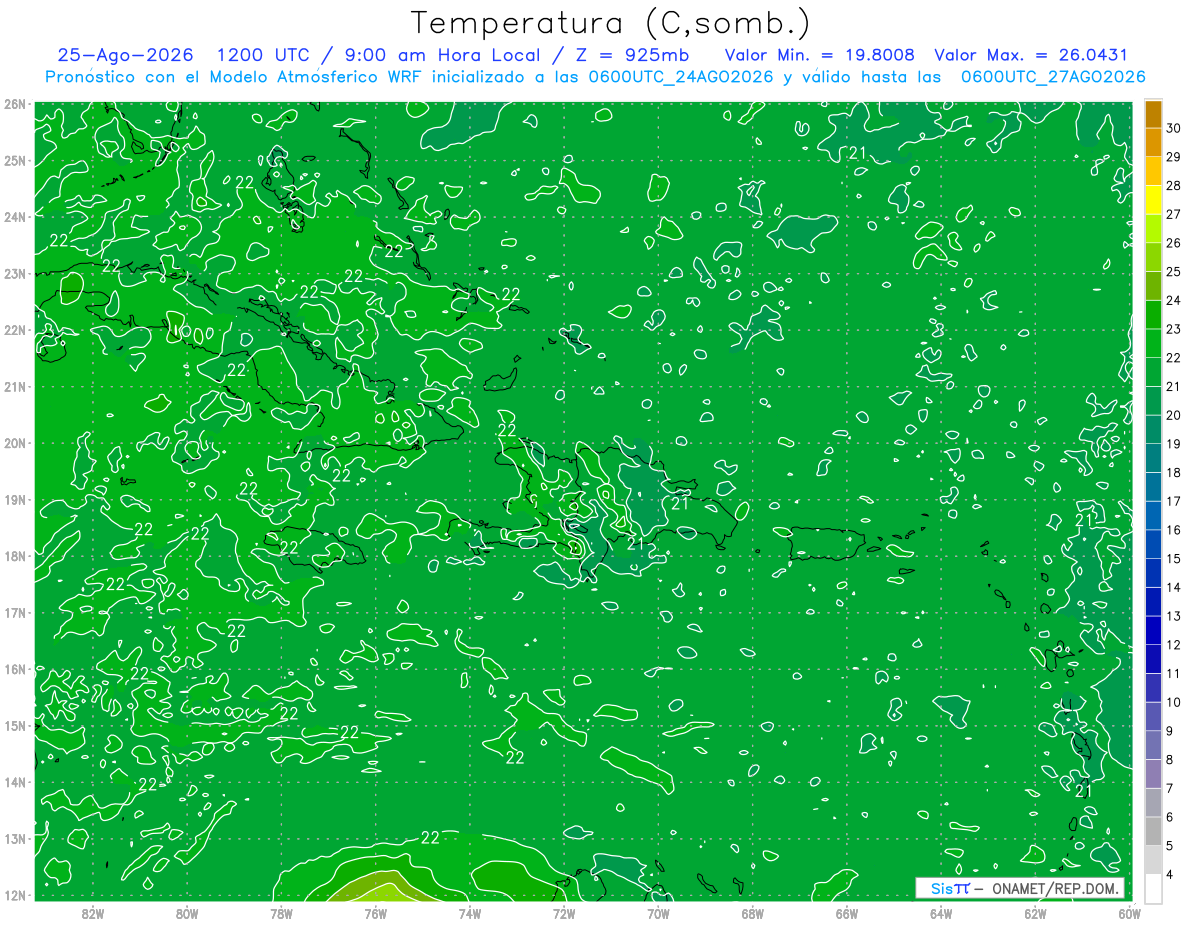Click the legend value '17'
Image resolution: width=1200 pixels, height=927 pixels.
pyautogui.click(x=1173, y=501)
